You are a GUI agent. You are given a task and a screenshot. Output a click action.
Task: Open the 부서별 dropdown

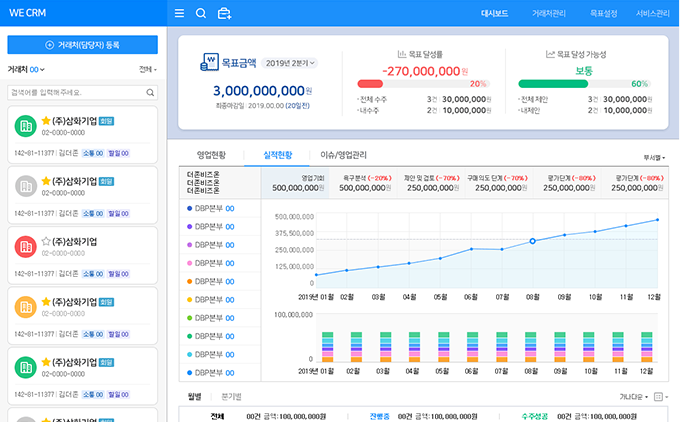(x=654, y=157)
